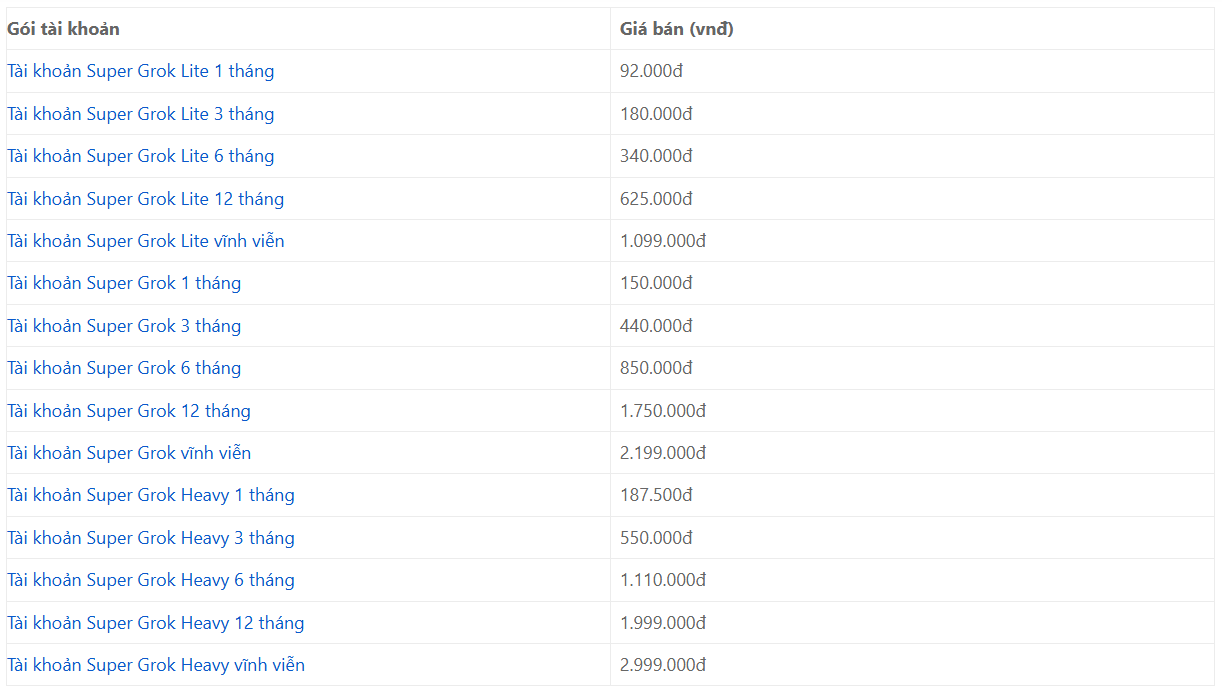
Task: Select the price 180.000đ
Action: click(657, 114)
